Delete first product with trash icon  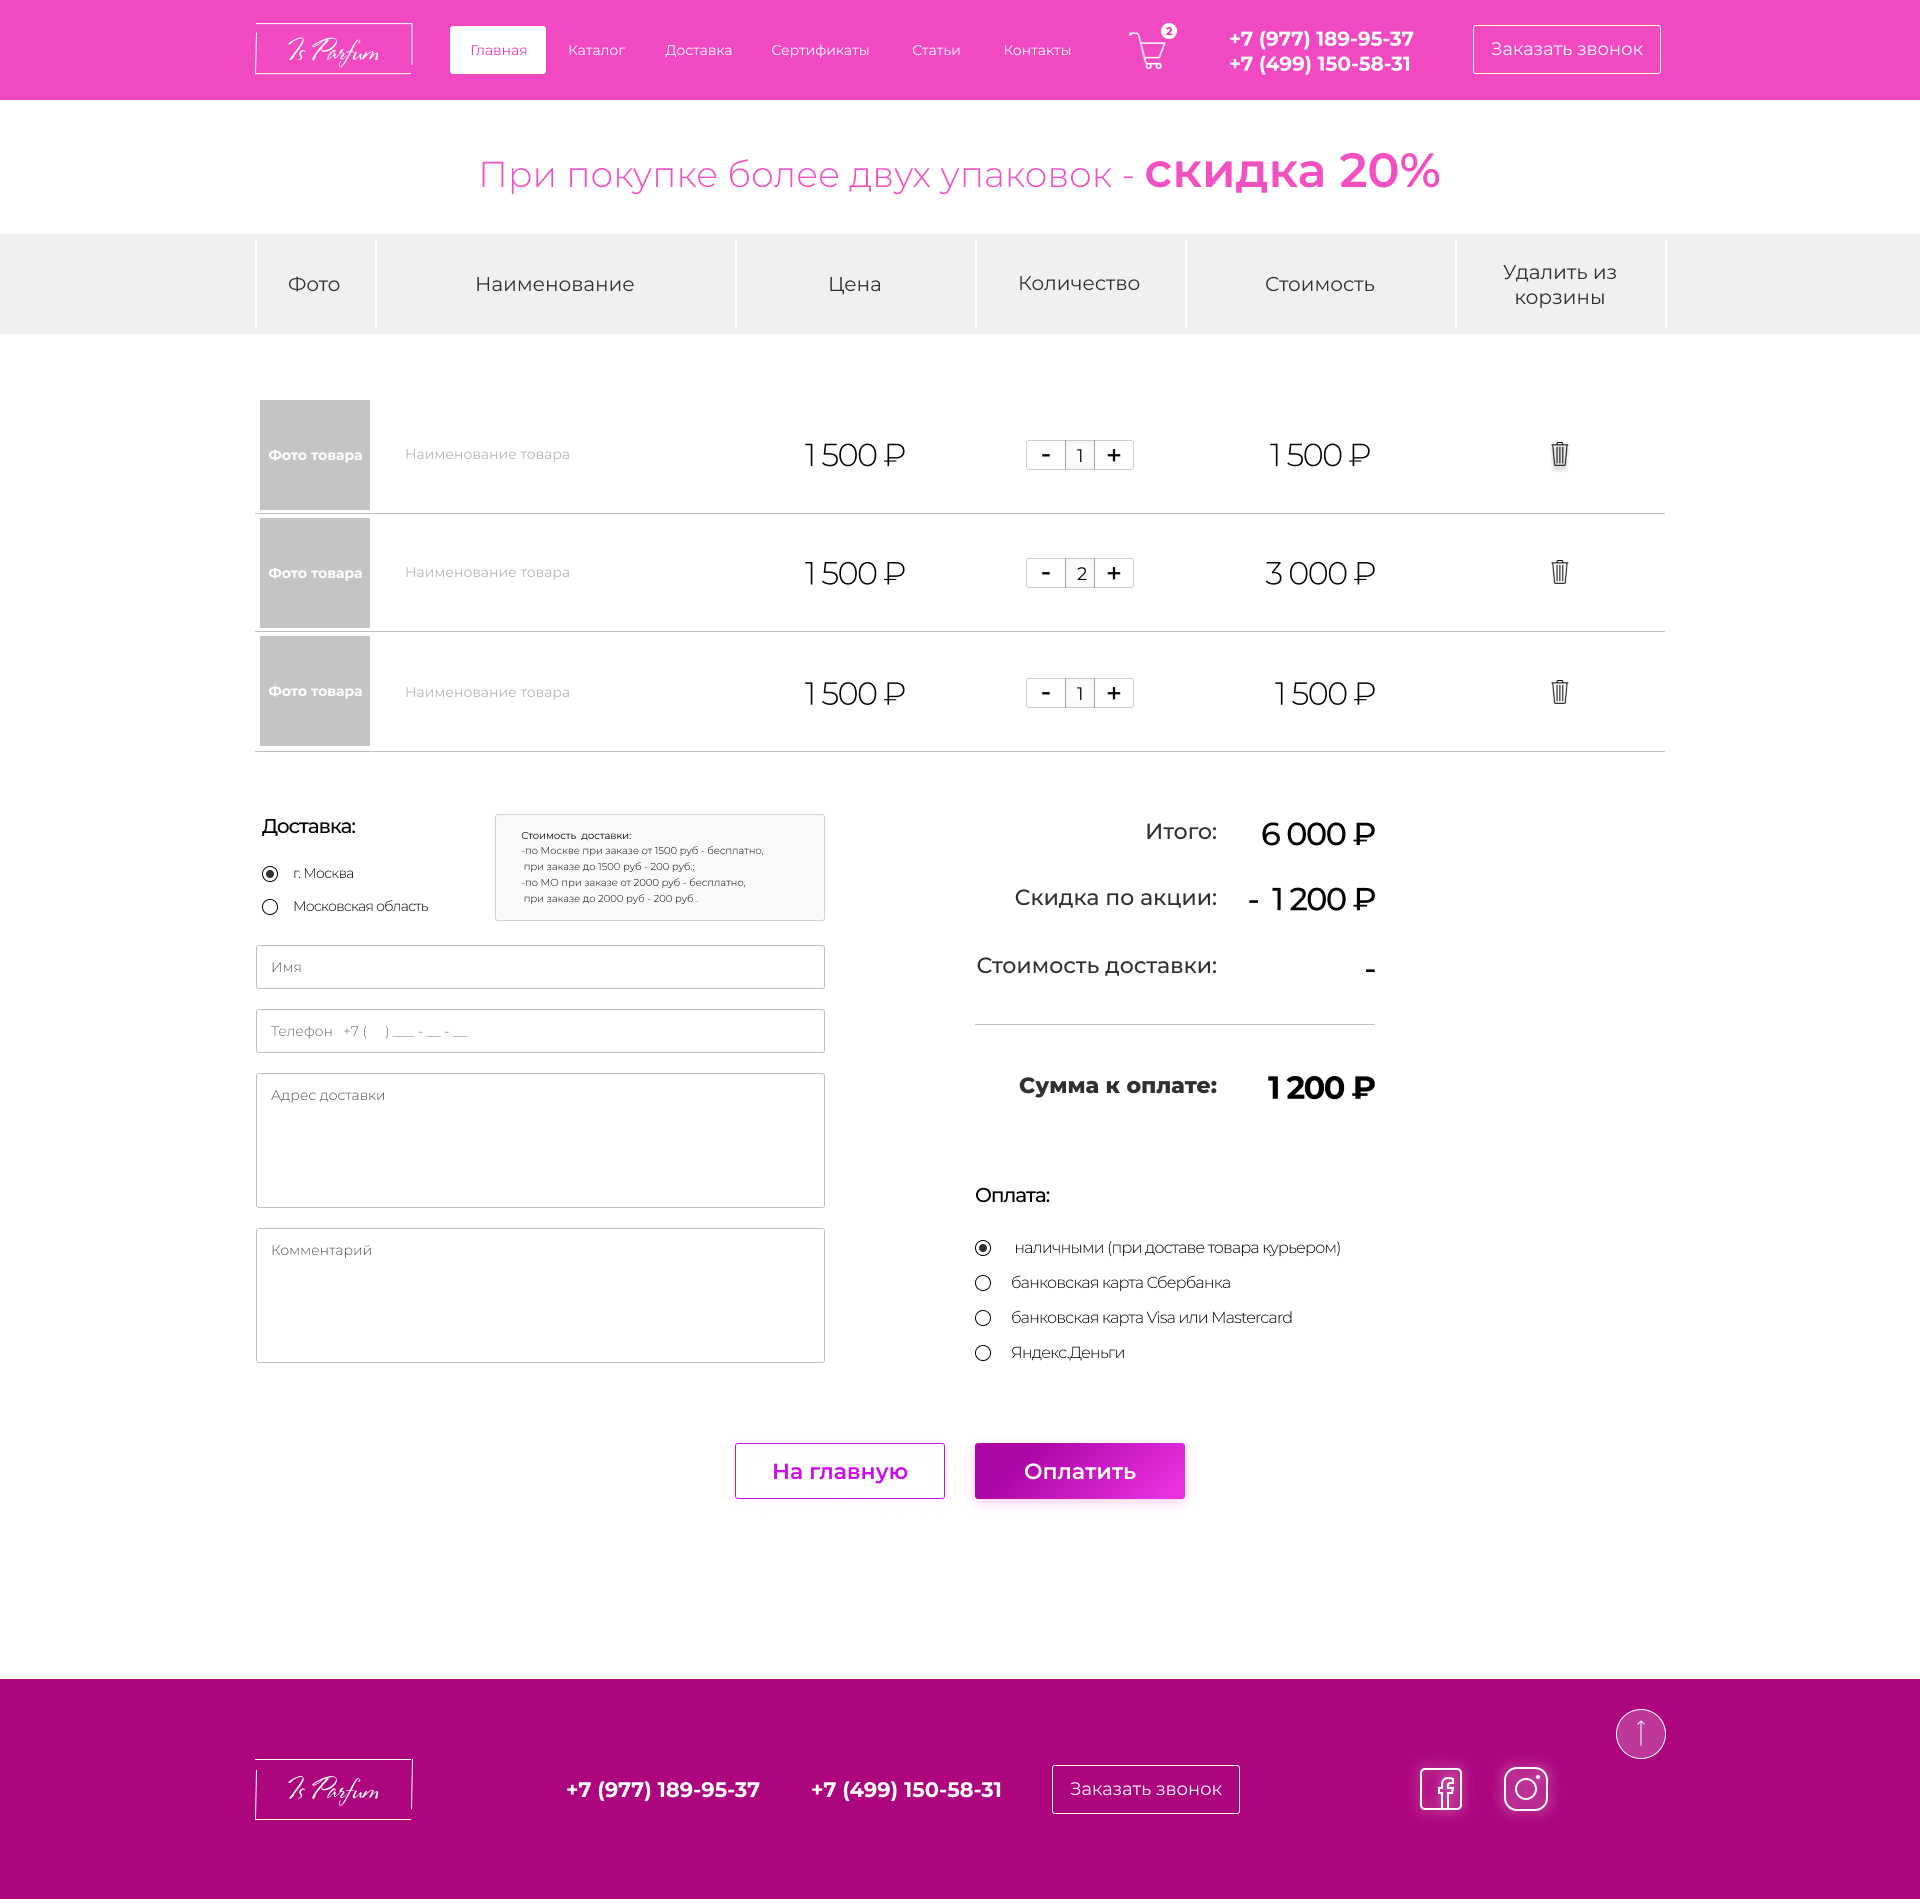[1559, 455]
